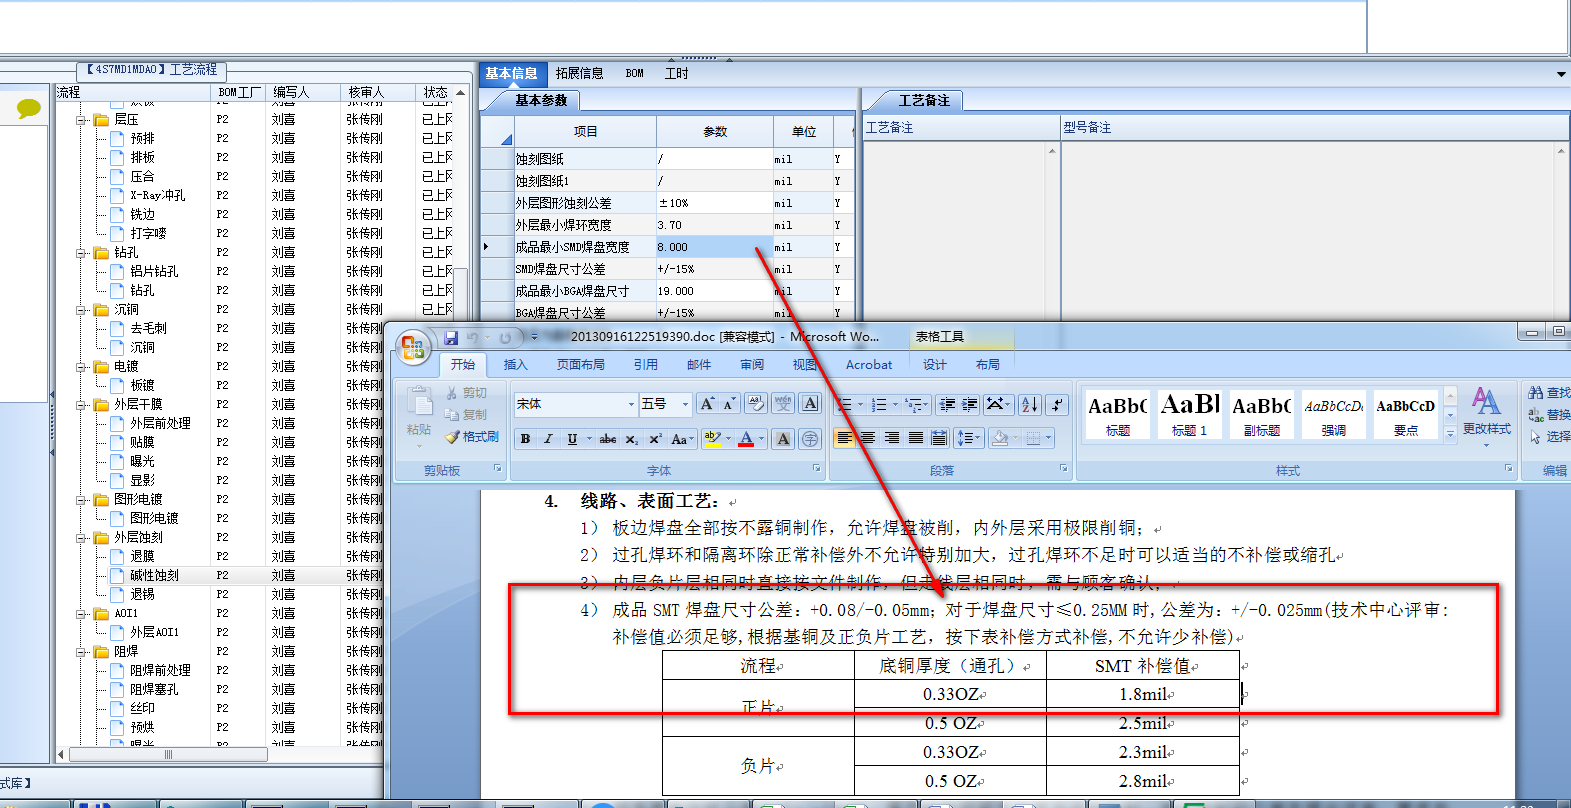Toggle show/hide paragraph marks icon
The image size is (1571, 808).
click(1057, 404)
